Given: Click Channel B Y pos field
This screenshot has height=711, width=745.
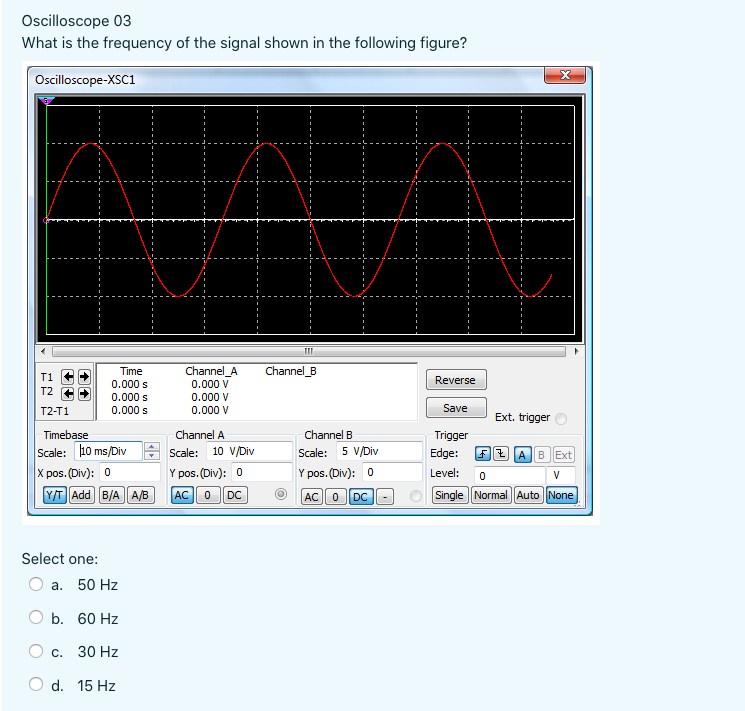Looking at the screenshot, I should point(392,472).
